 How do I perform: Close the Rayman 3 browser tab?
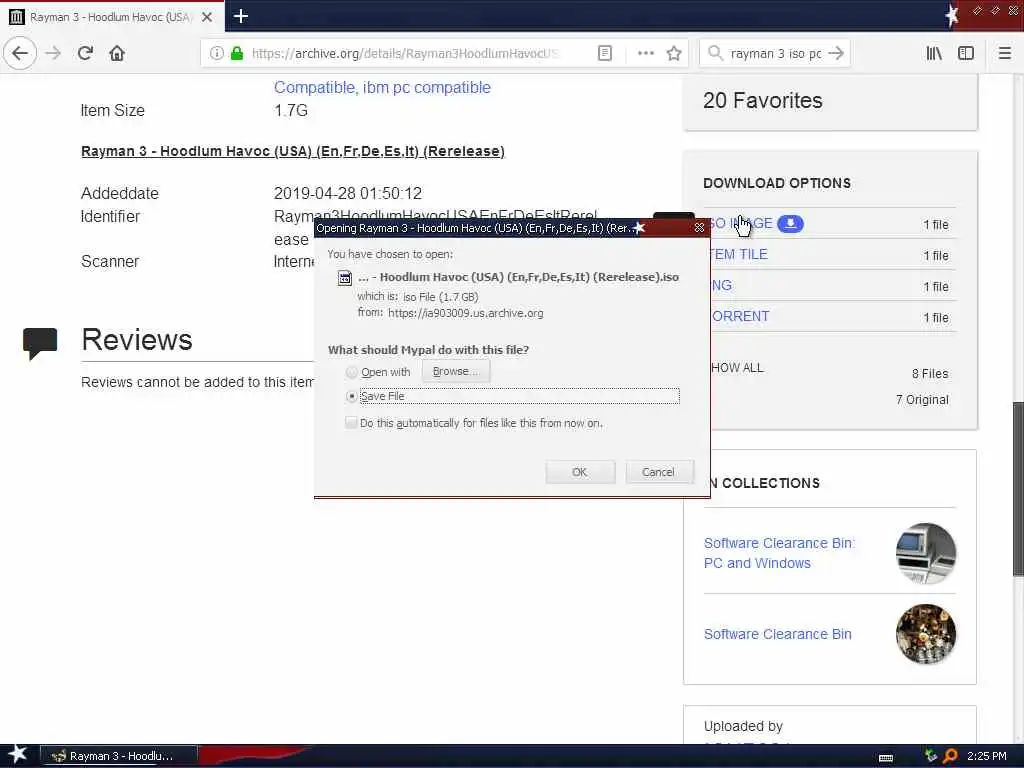coord(206,17)
